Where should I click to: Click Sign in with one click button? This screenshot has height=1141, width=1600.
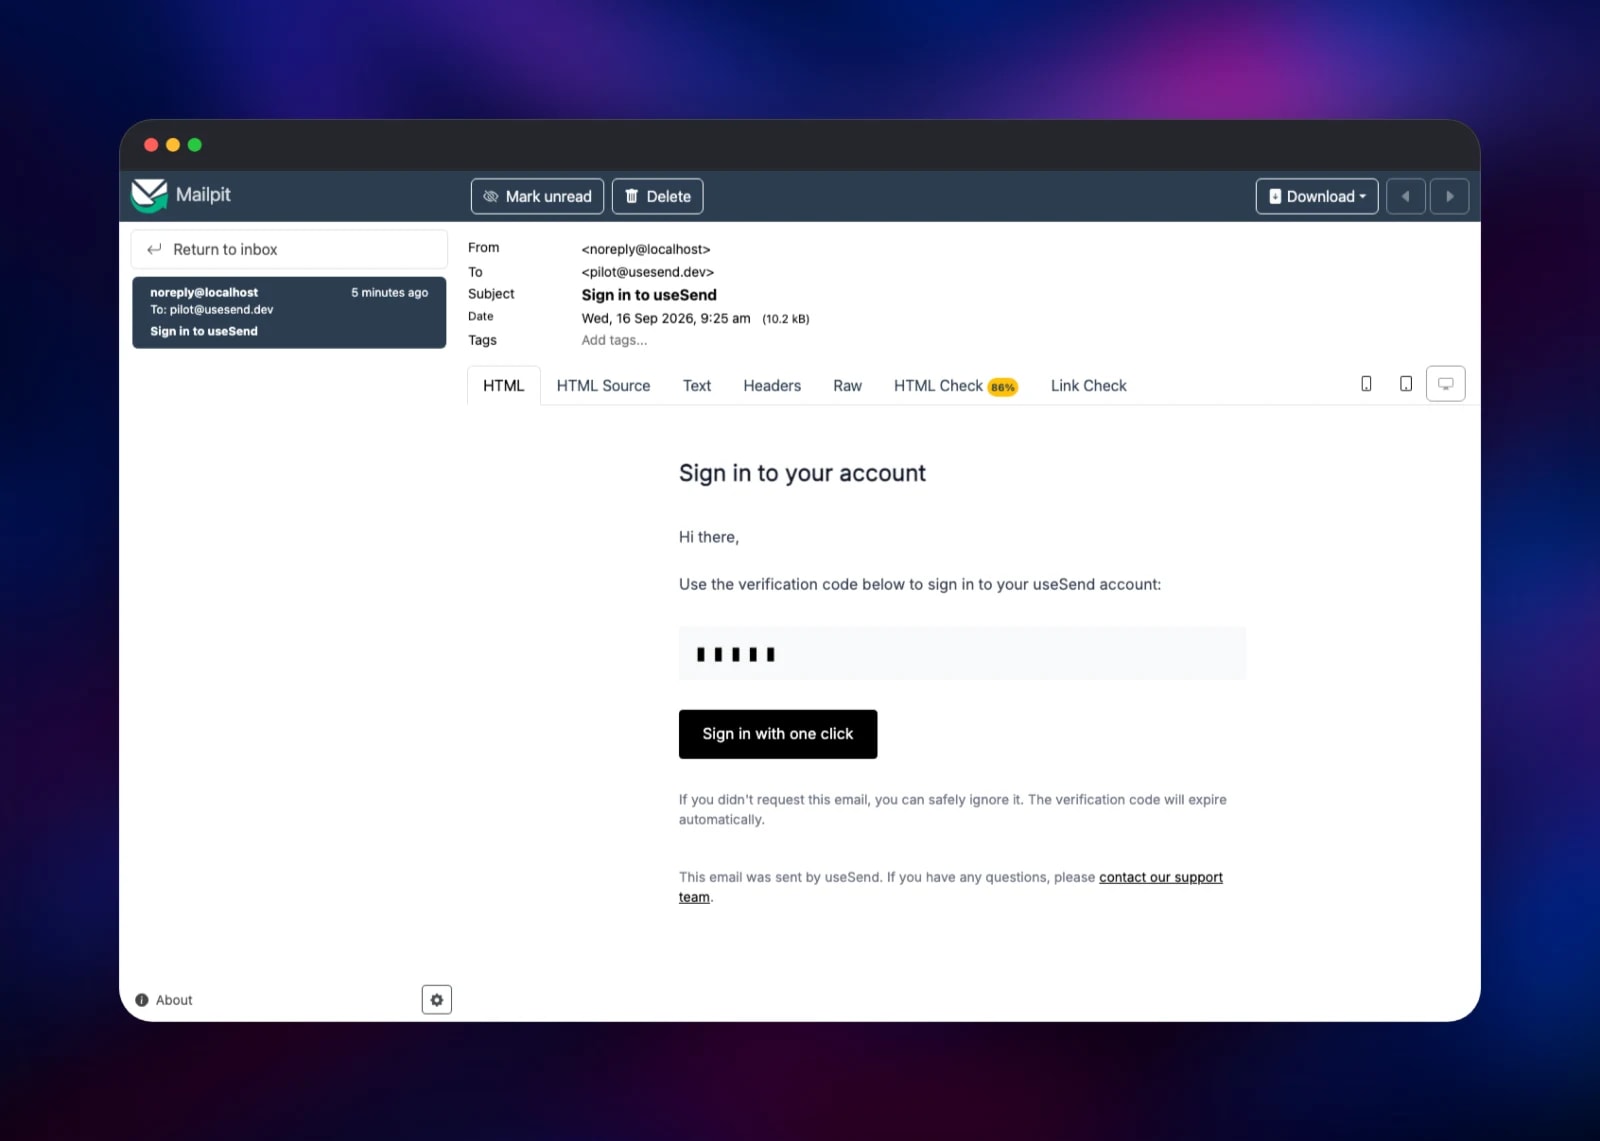778,734
